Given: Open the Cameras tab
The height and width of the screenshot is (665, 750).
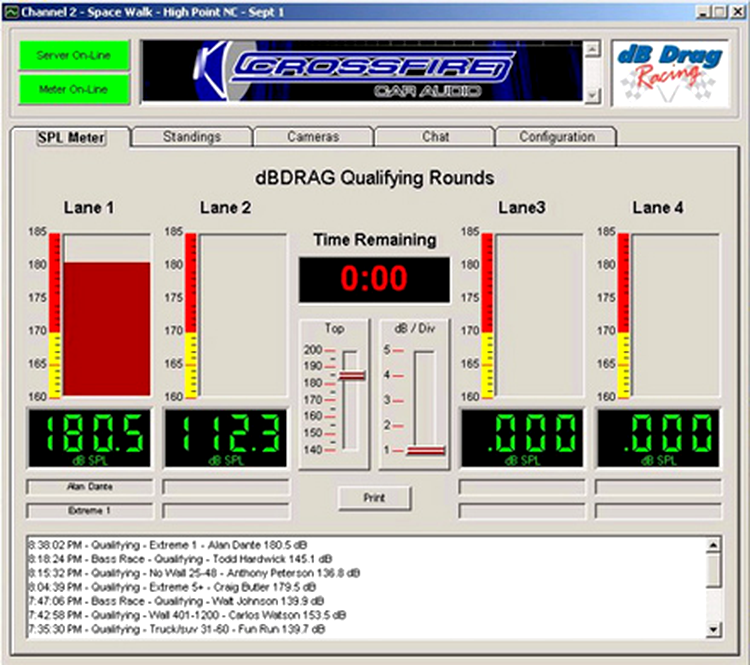Looking at the screenshot, I should 312,137.
